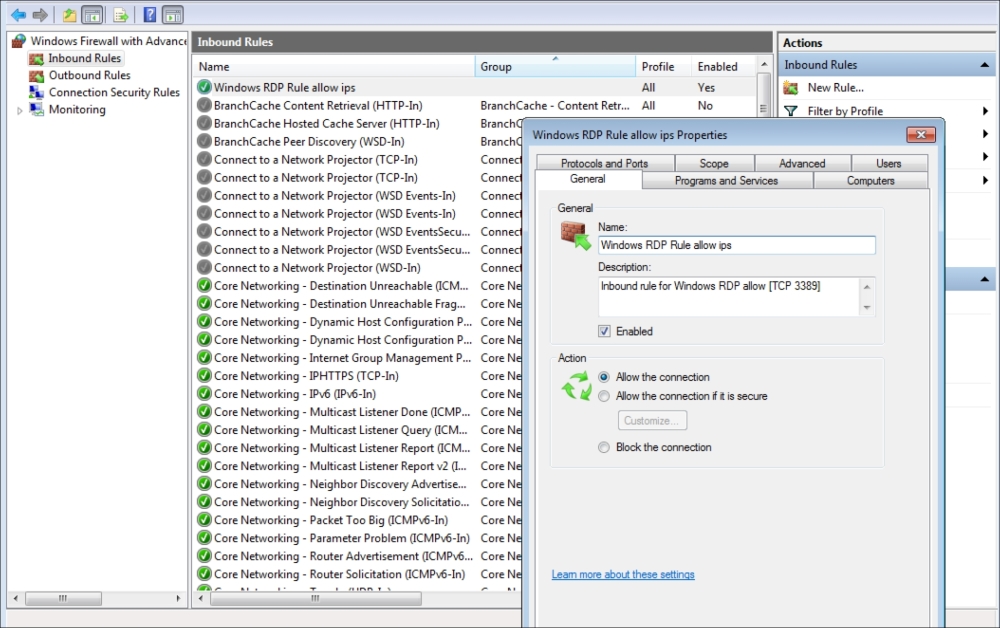Open 'Learn more about these settings' link
The width and height of the screenshot is (1000, 628).
click(623, 575)
